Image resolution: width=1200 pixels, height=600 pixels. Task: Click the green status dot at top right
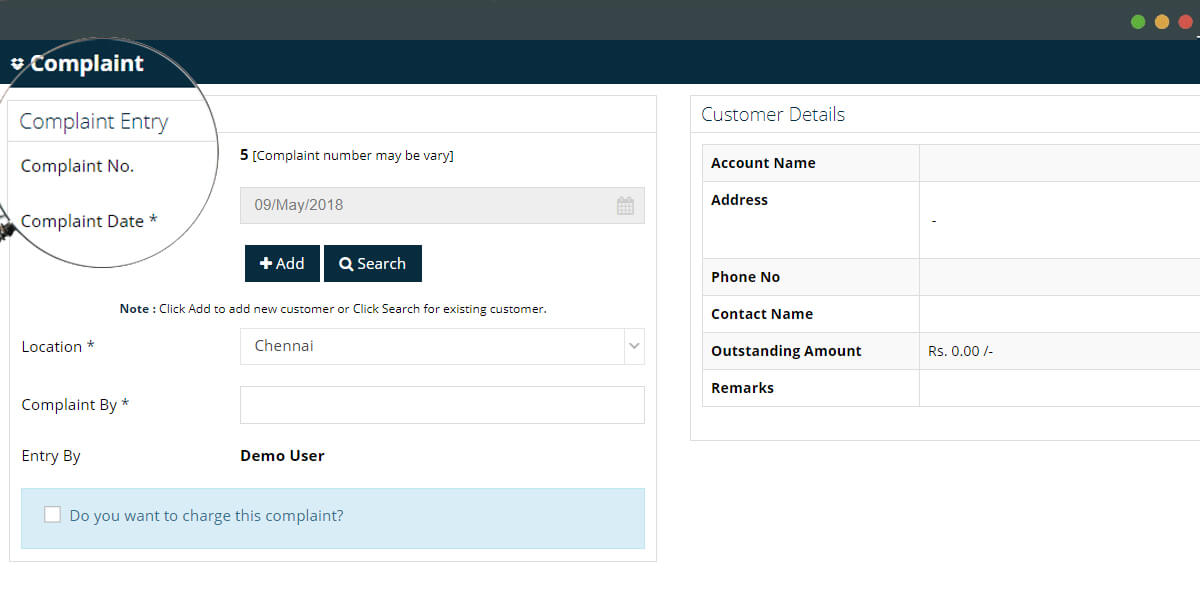1138,21
